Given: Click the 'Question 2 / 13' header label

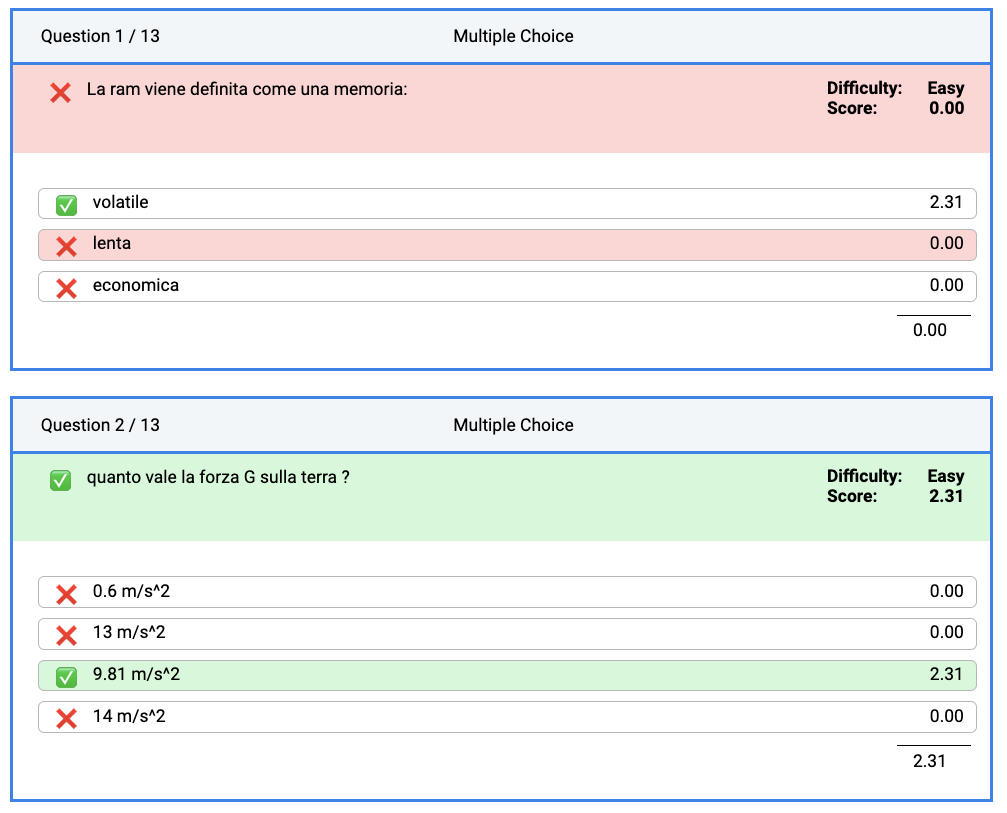Looking at the screenshot, I should 100,425.
